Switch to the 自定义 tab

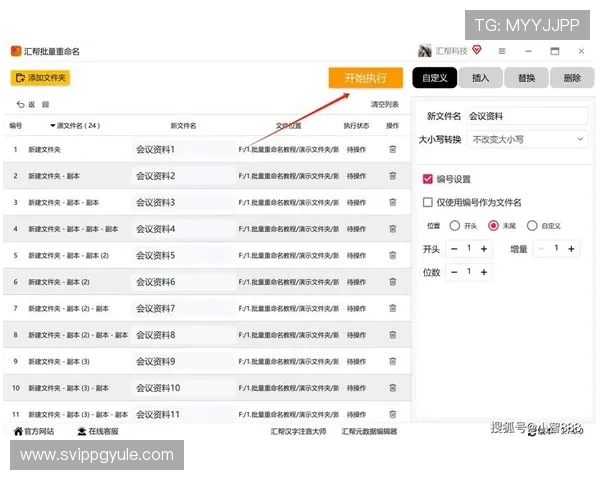tap(435, 78)
